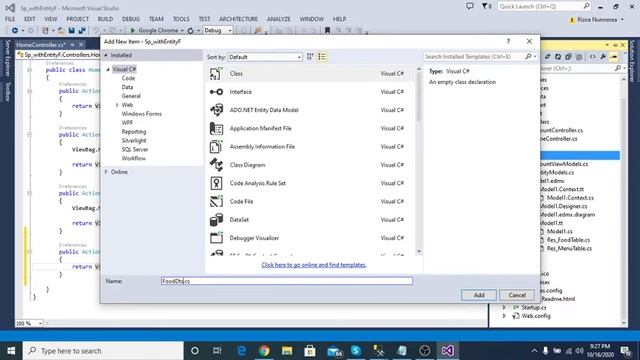Select Code Analysis Rule Set icon
The height and width of the screenshot is (360, 640).
216,183
